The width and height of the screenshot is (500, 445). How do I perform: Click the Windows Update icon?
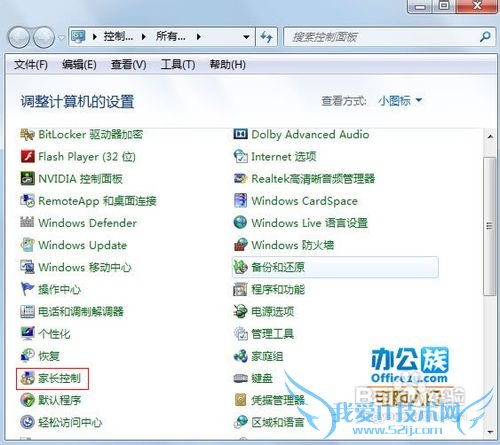coord(27,245)
